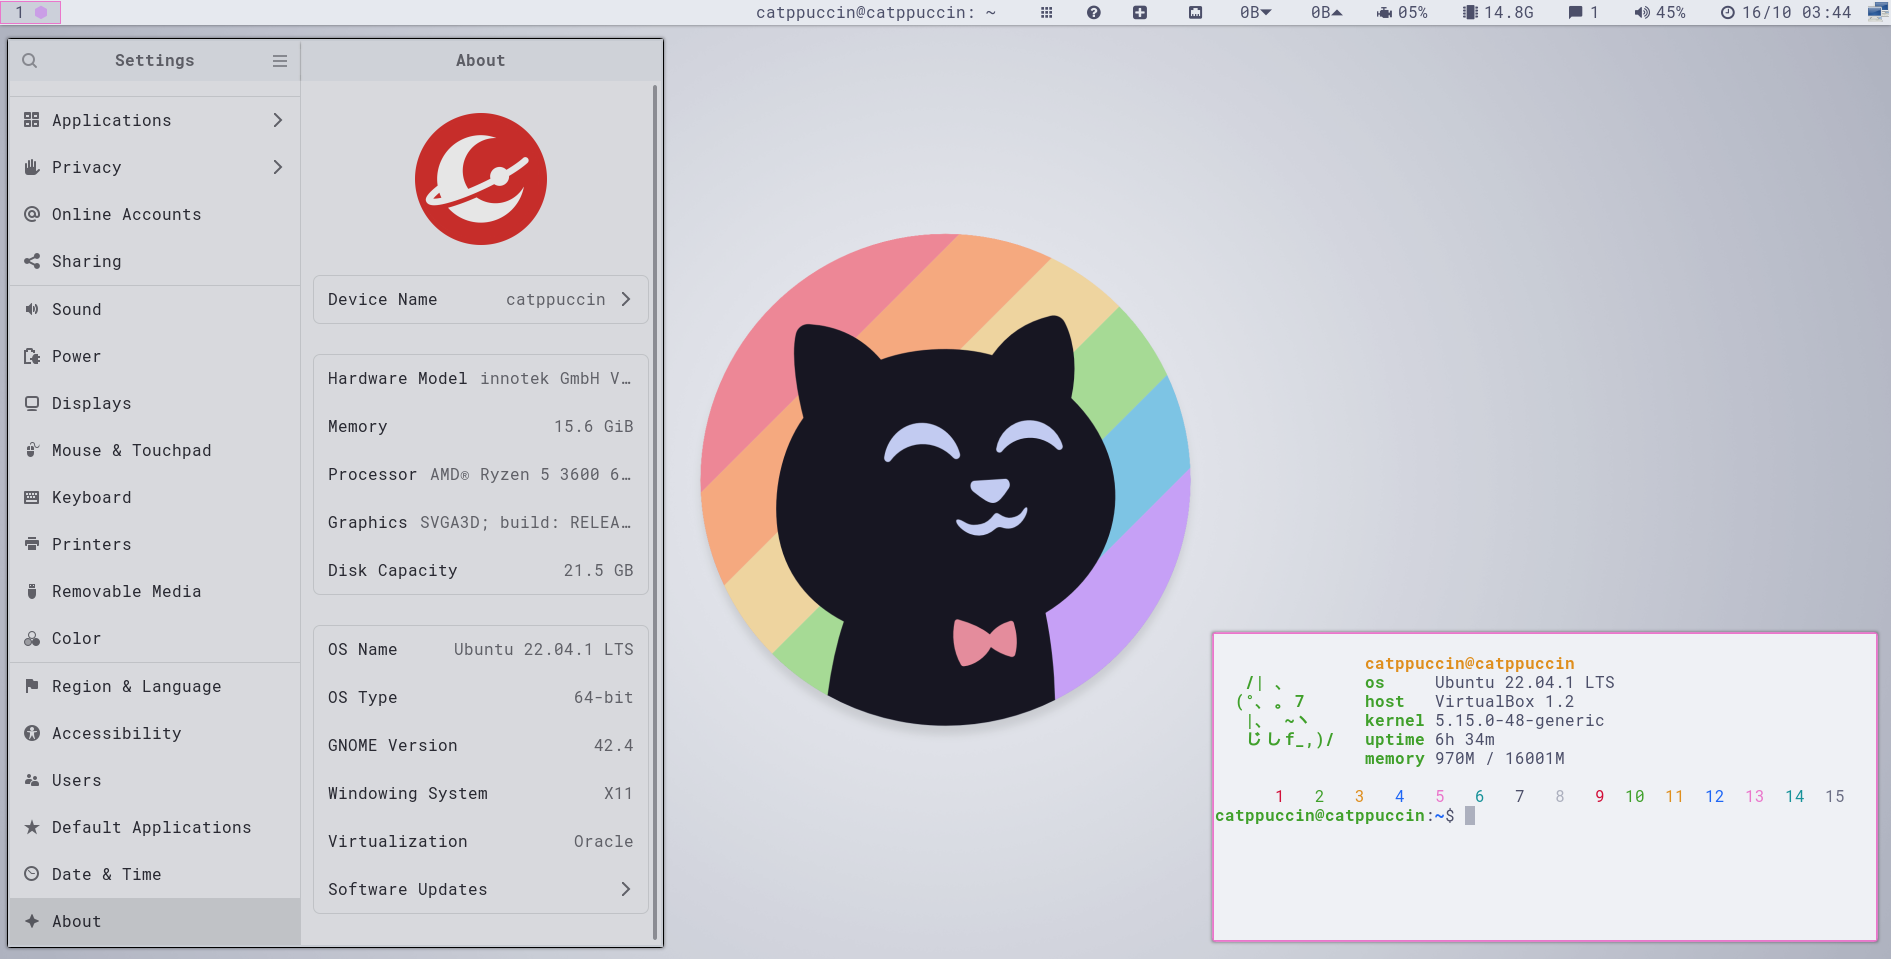Click the Graphics SVGA3D row
Screen dimensions: 1891x959
481,522
